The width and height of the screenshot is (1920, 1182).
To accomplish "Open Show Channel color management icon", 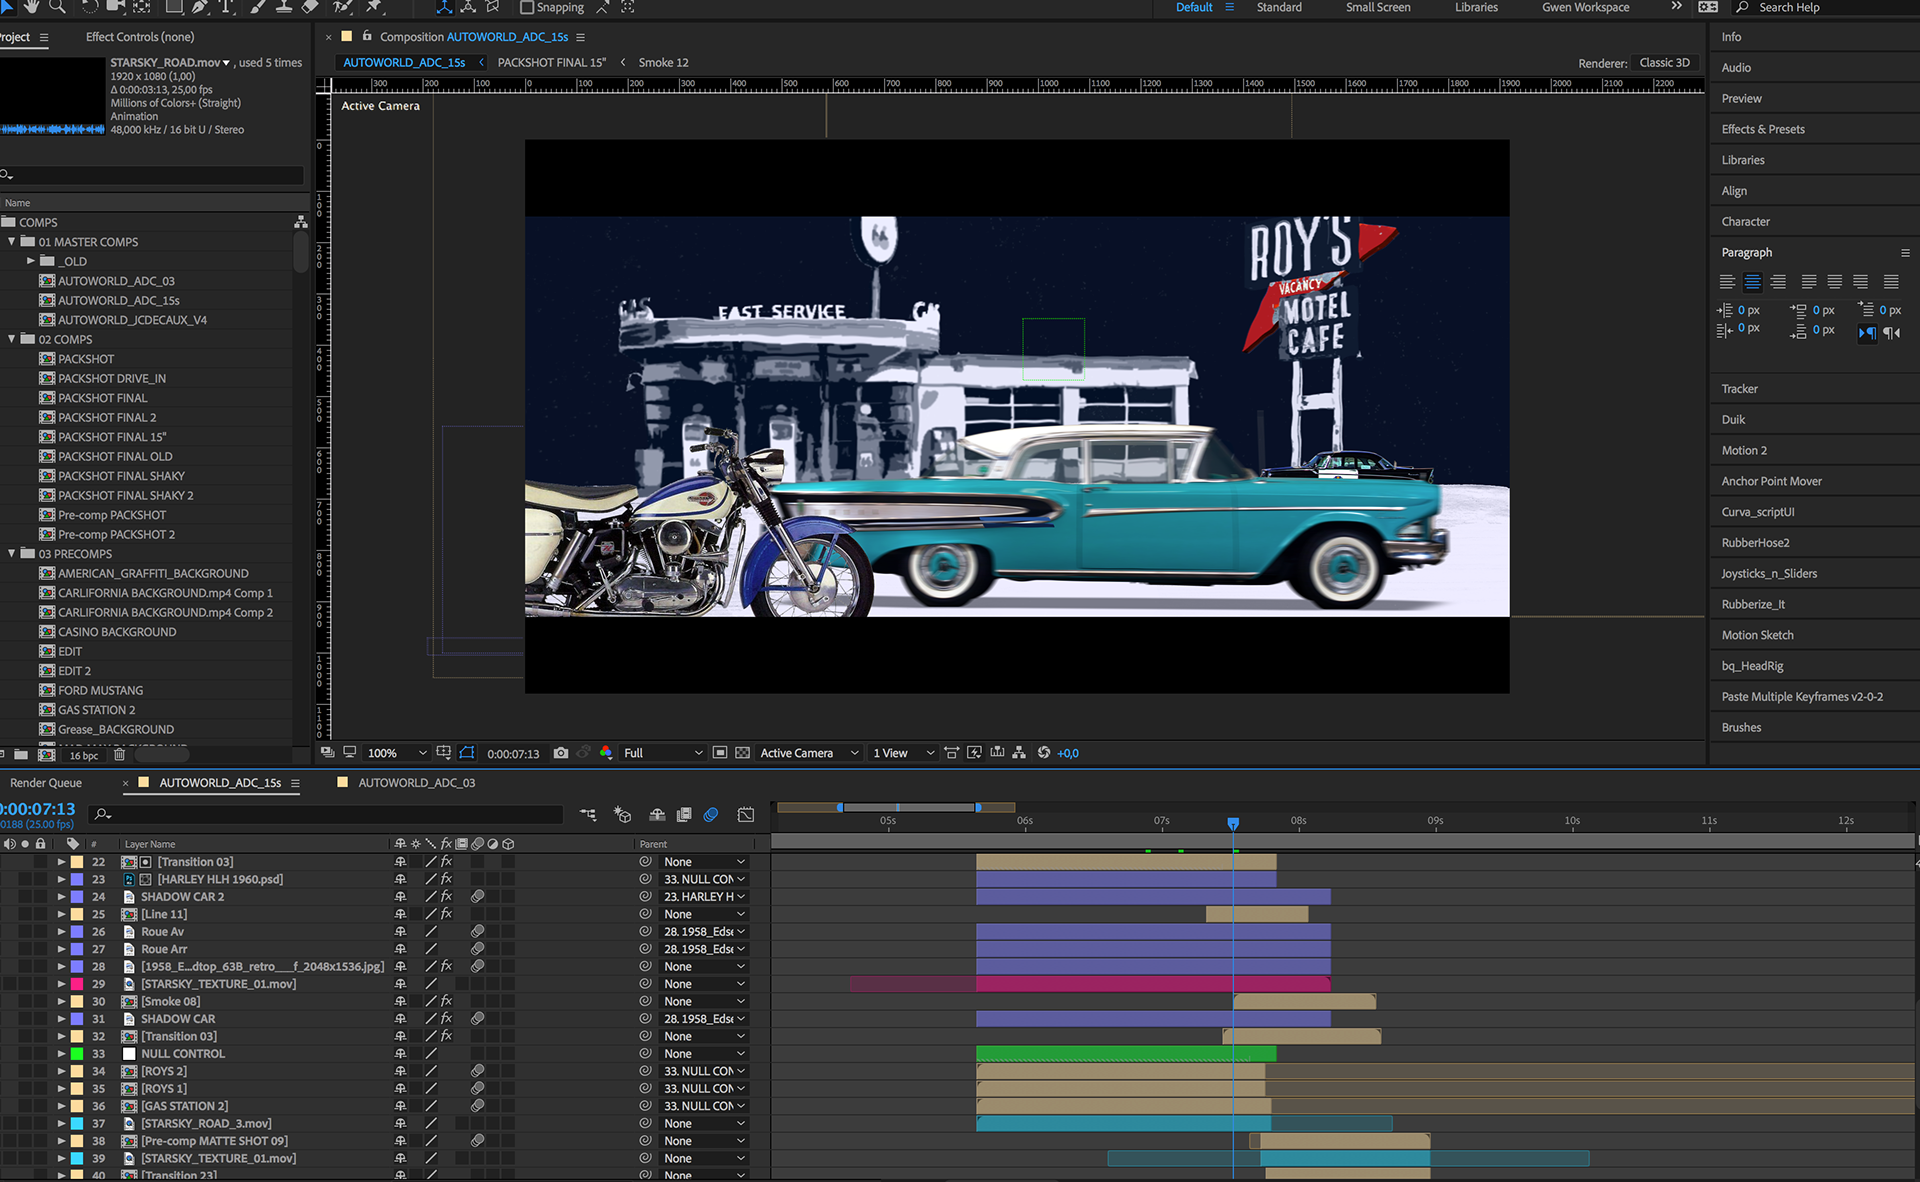I will click(606, 753).
